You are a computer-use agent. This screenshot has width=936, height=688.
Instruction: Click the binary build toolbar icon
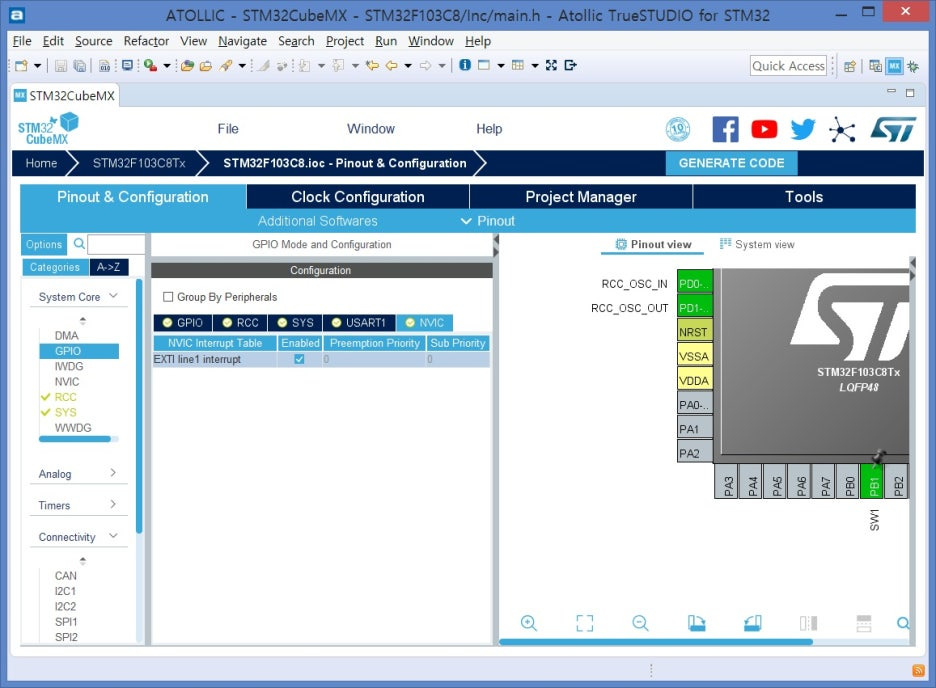pos(104,66)
